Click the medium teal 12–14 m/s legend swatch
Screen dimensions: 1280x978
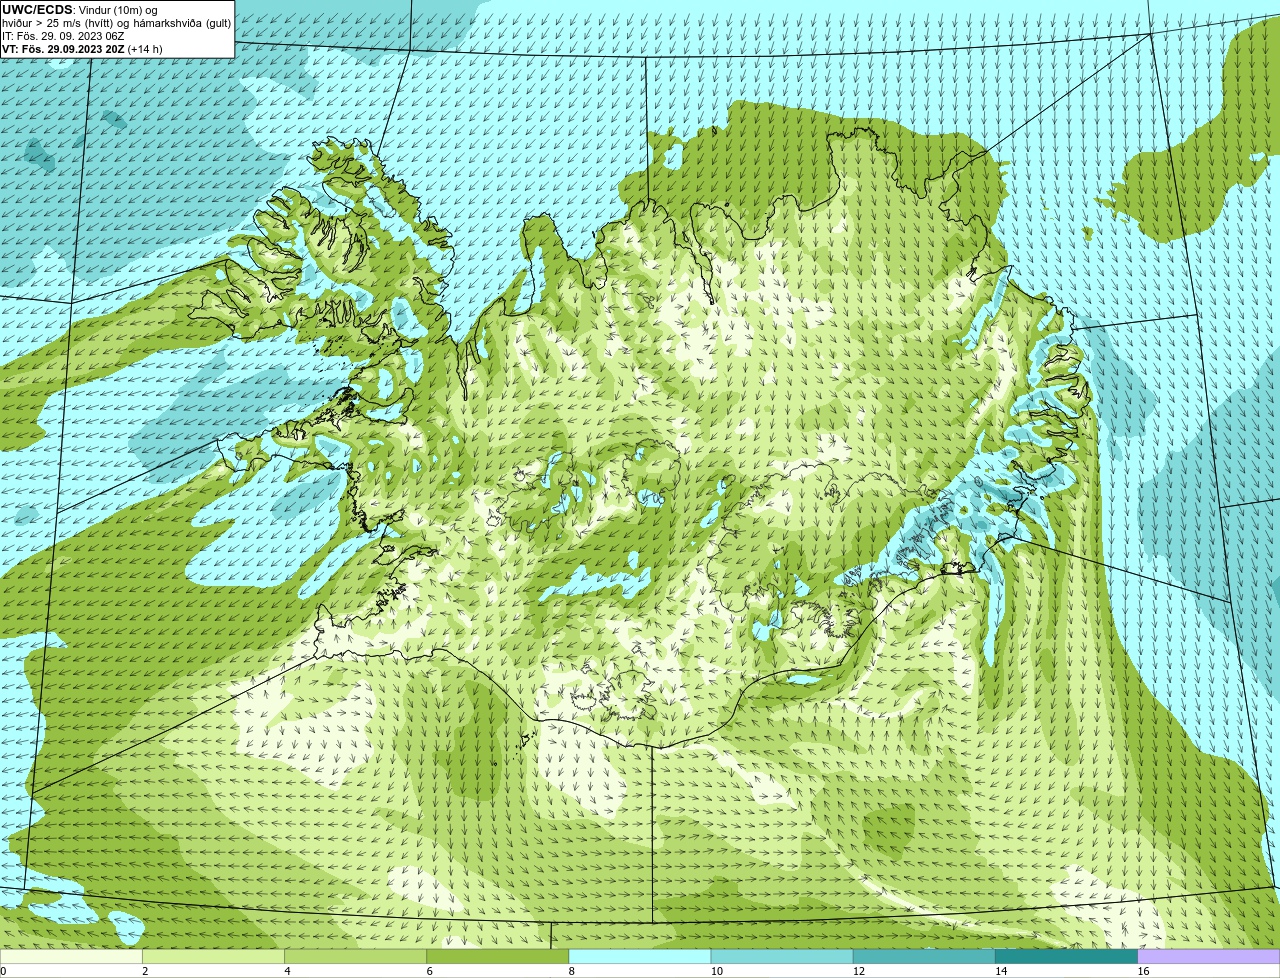(x=924, y=956)
